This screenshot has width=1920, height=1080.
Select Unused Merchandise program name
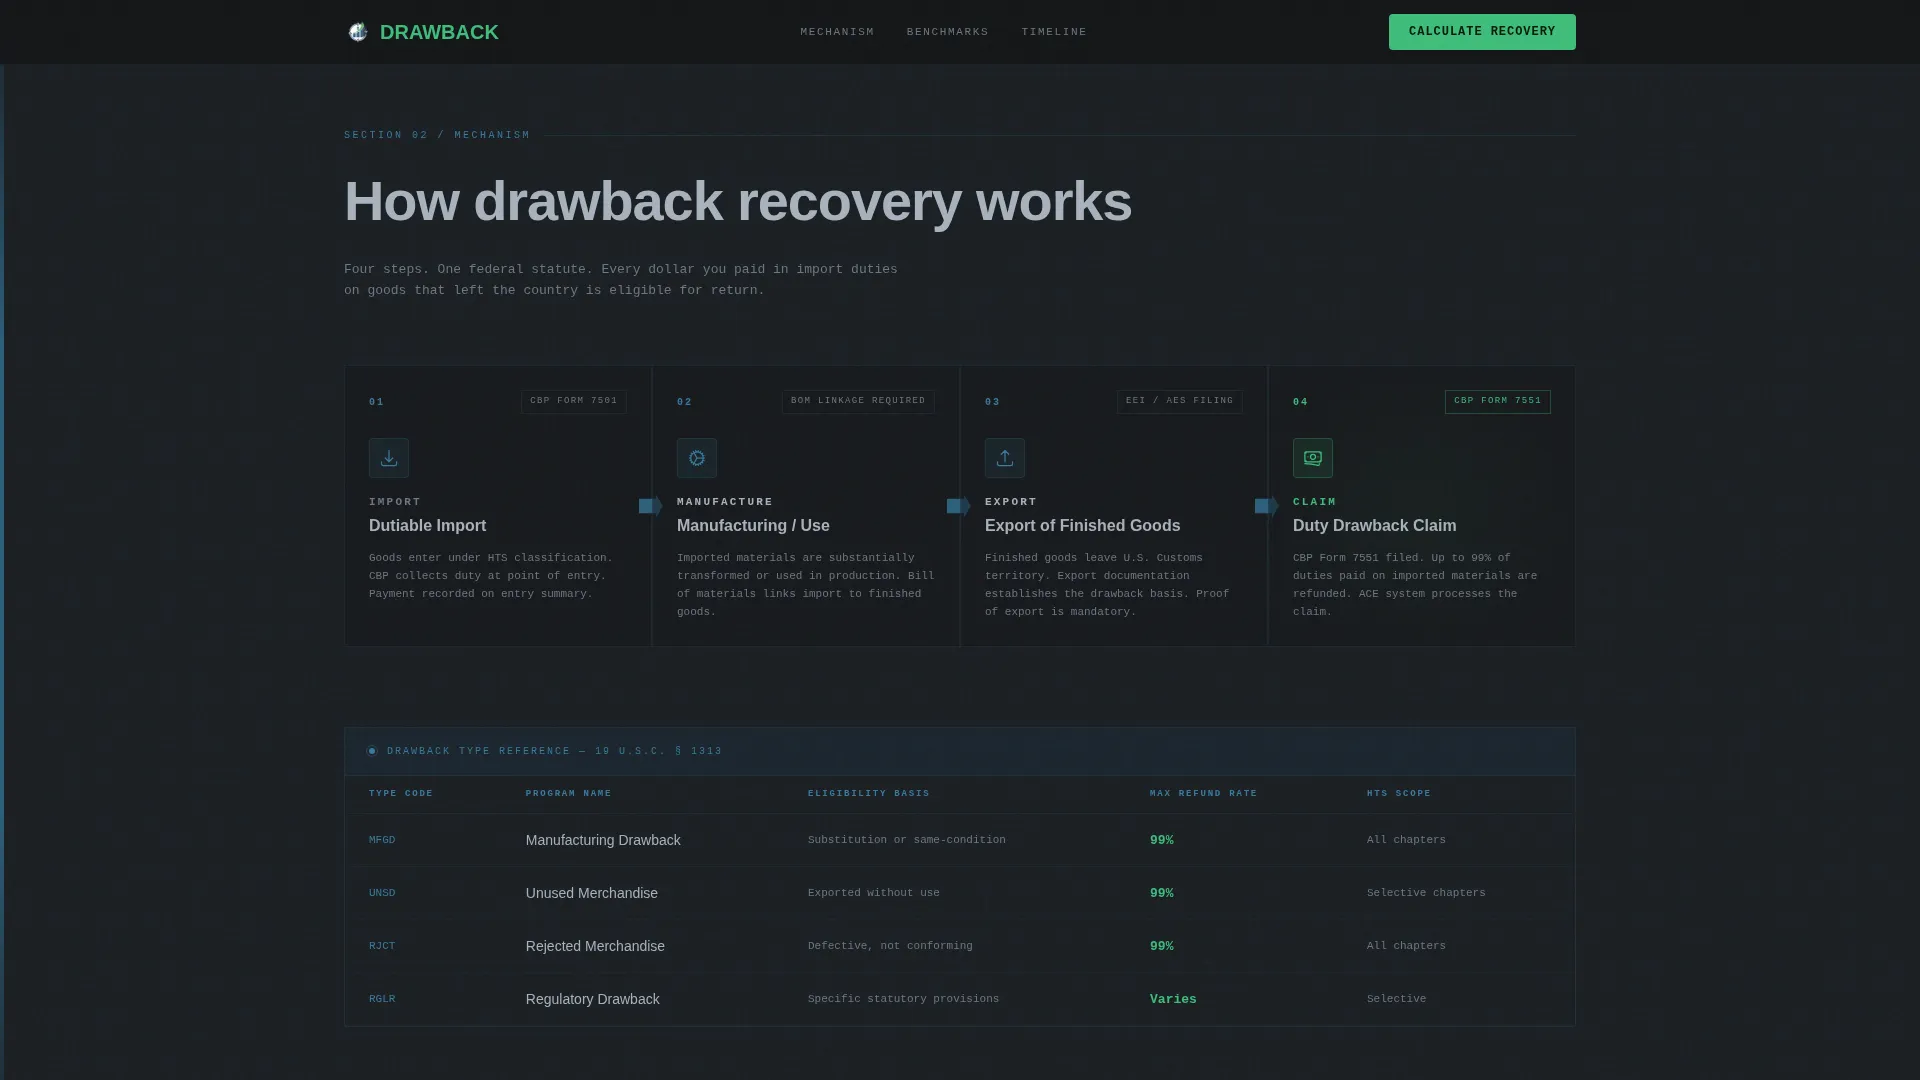pos(592,893)
